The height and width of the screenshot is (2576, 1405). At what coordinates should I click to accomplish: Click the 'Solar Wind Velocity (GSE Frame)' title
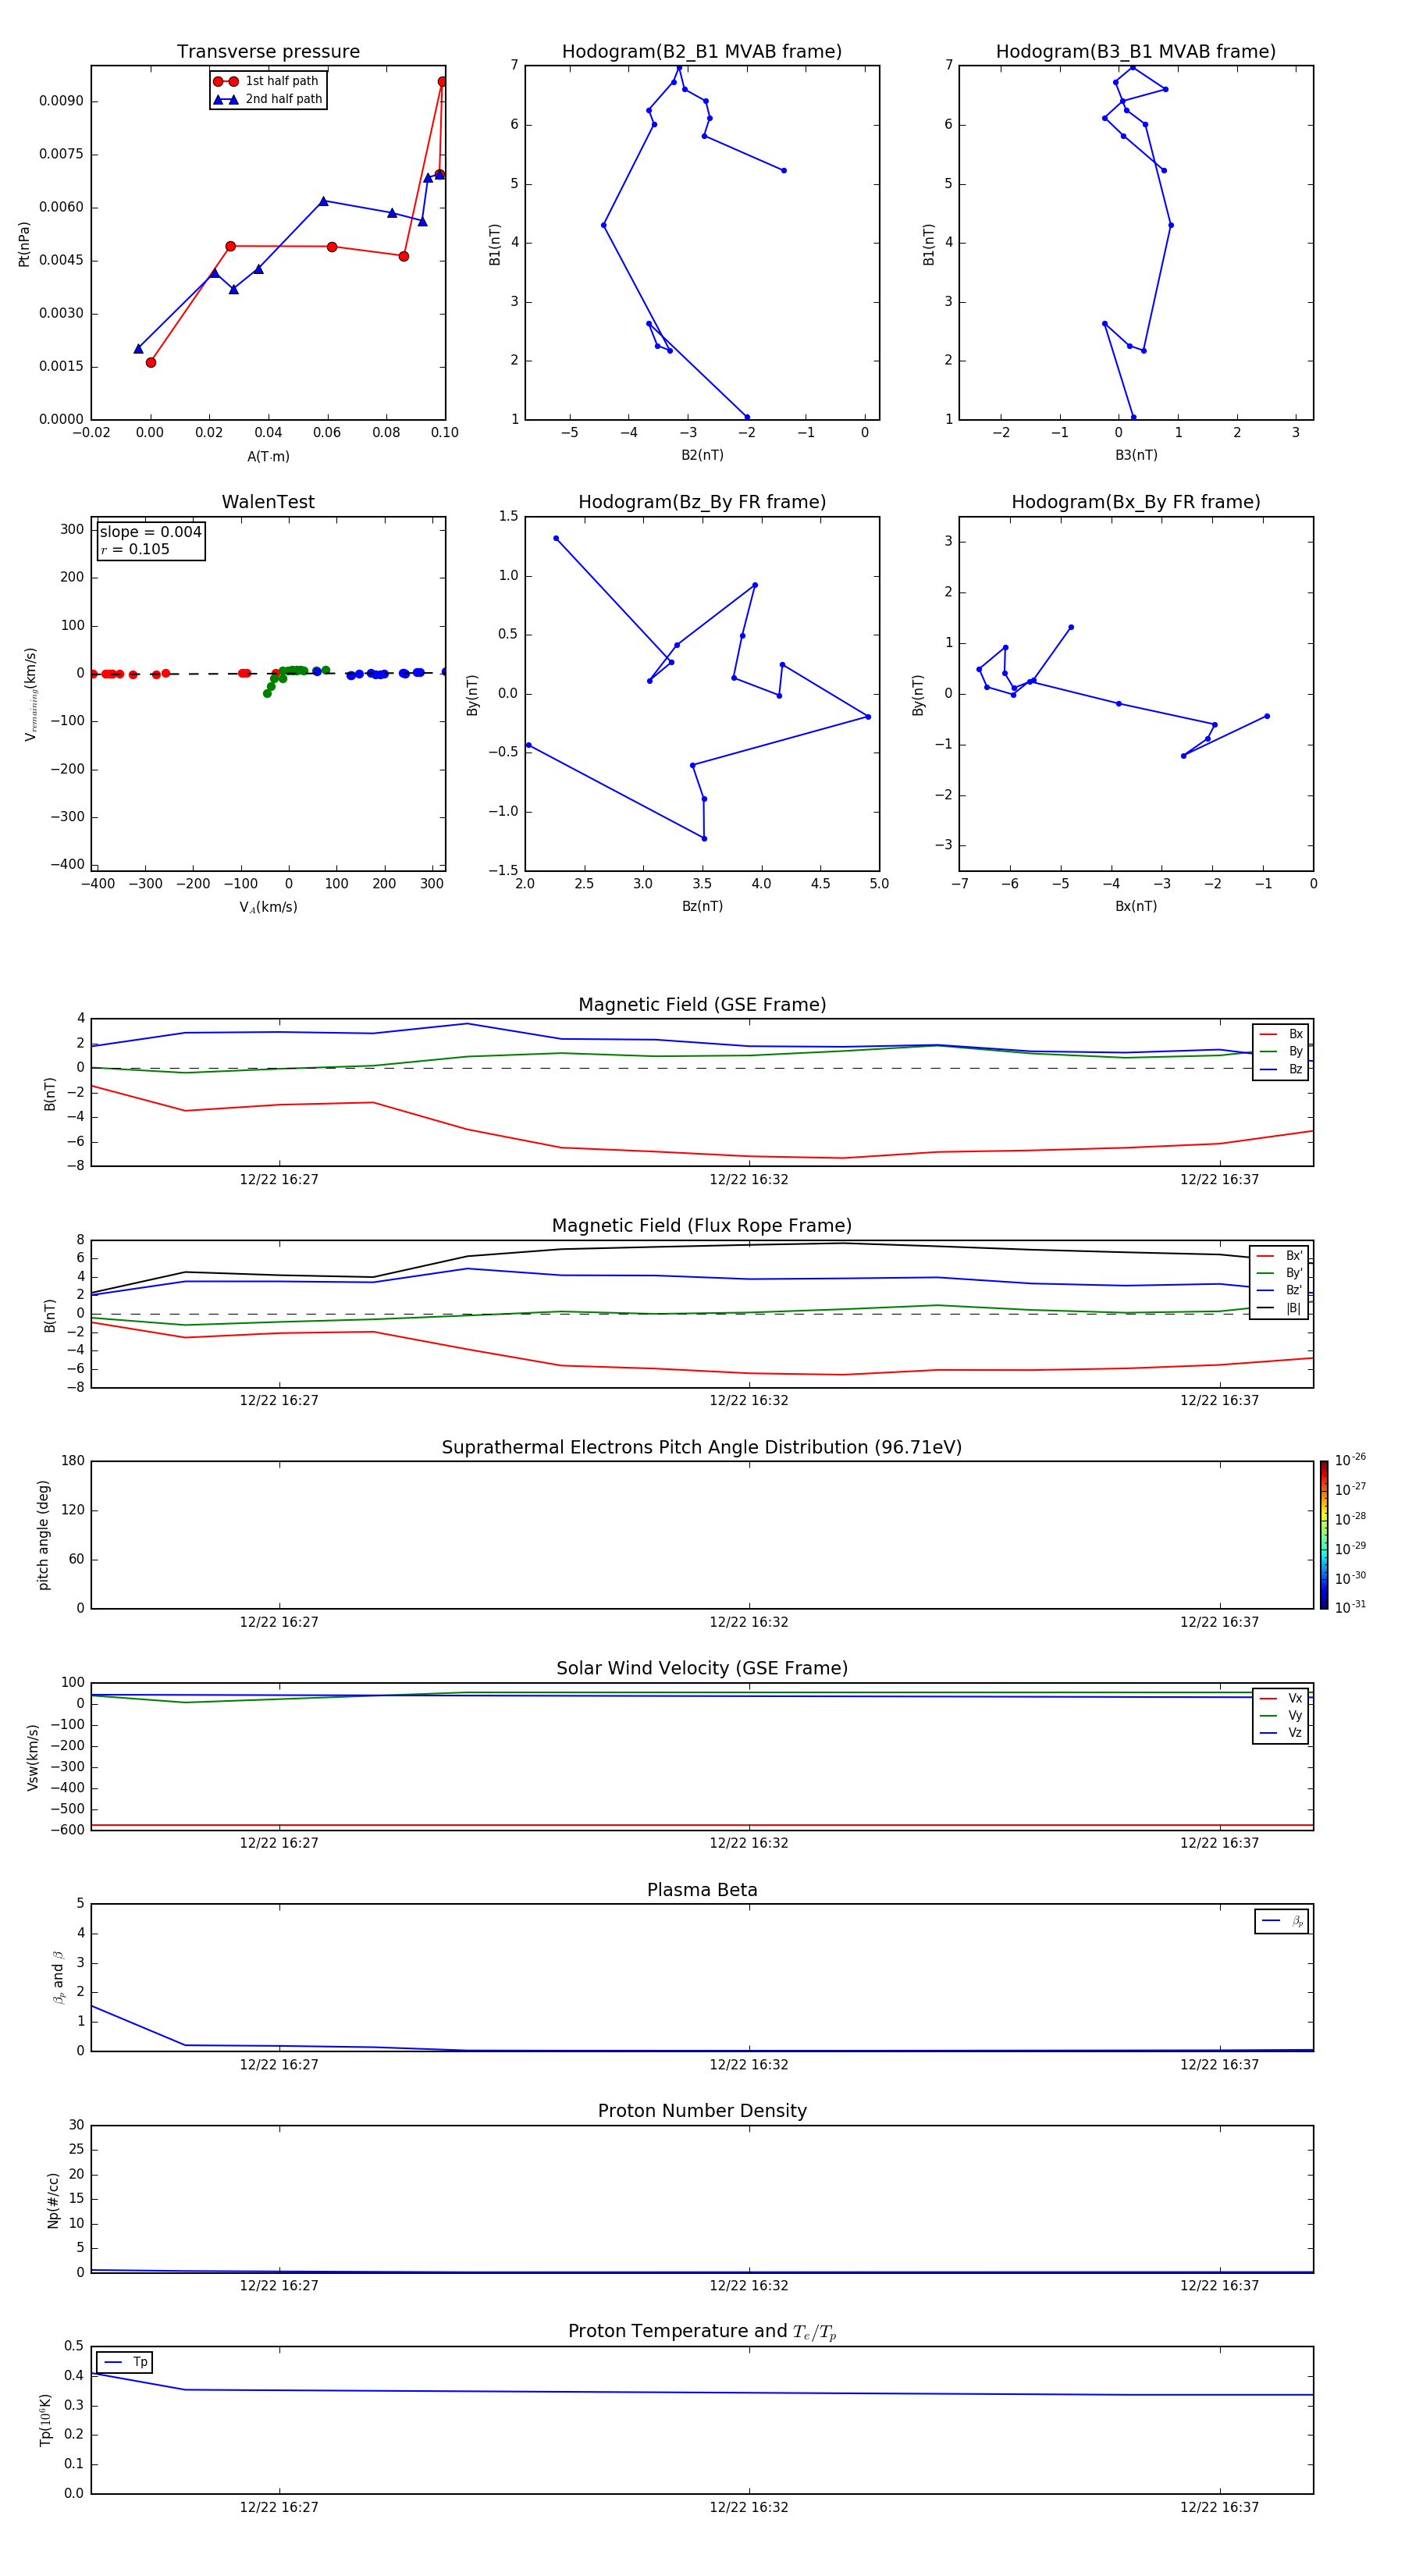(x=702, y=1669)
